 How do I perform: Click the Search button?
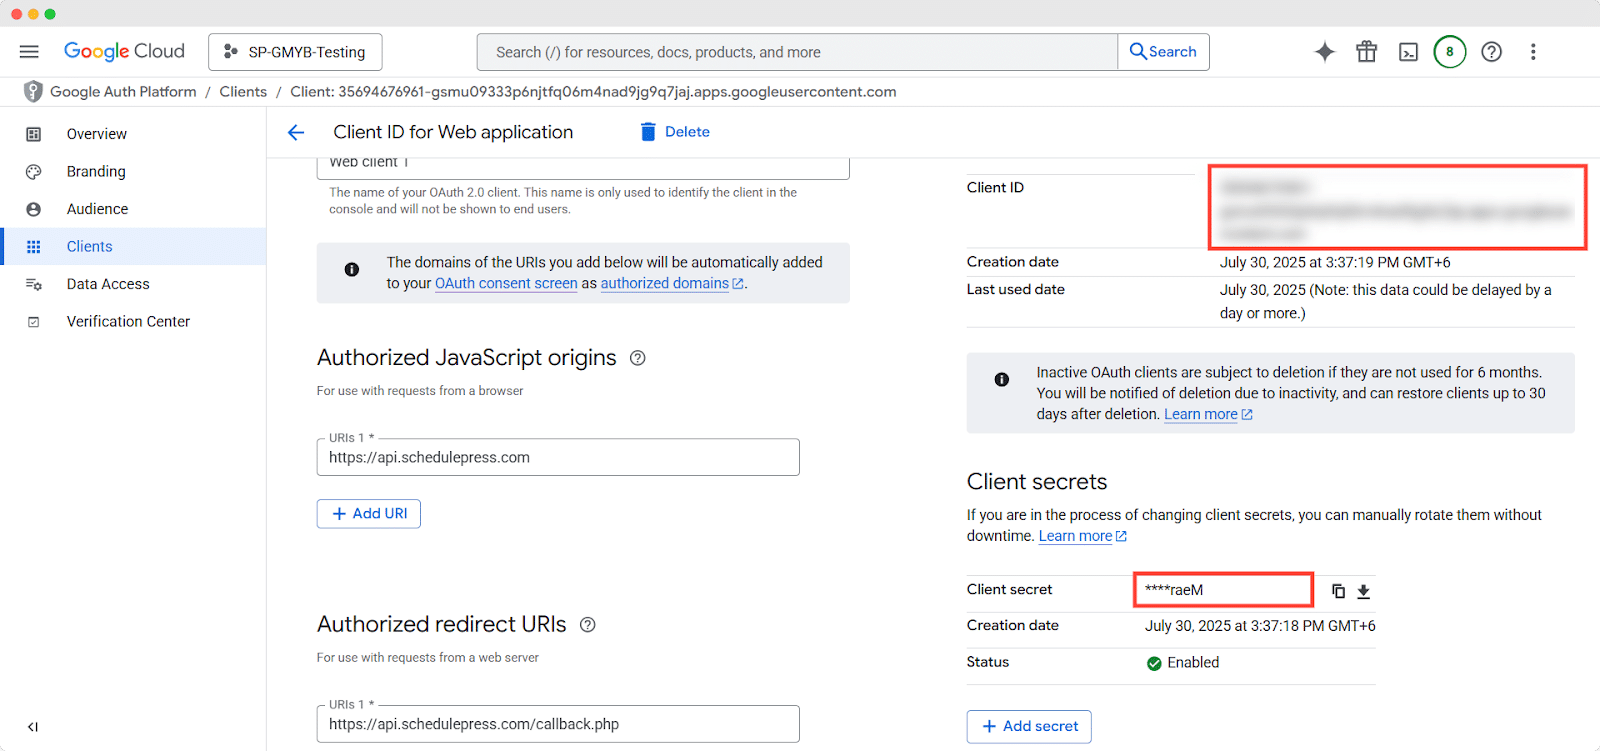pos(1163,52)
